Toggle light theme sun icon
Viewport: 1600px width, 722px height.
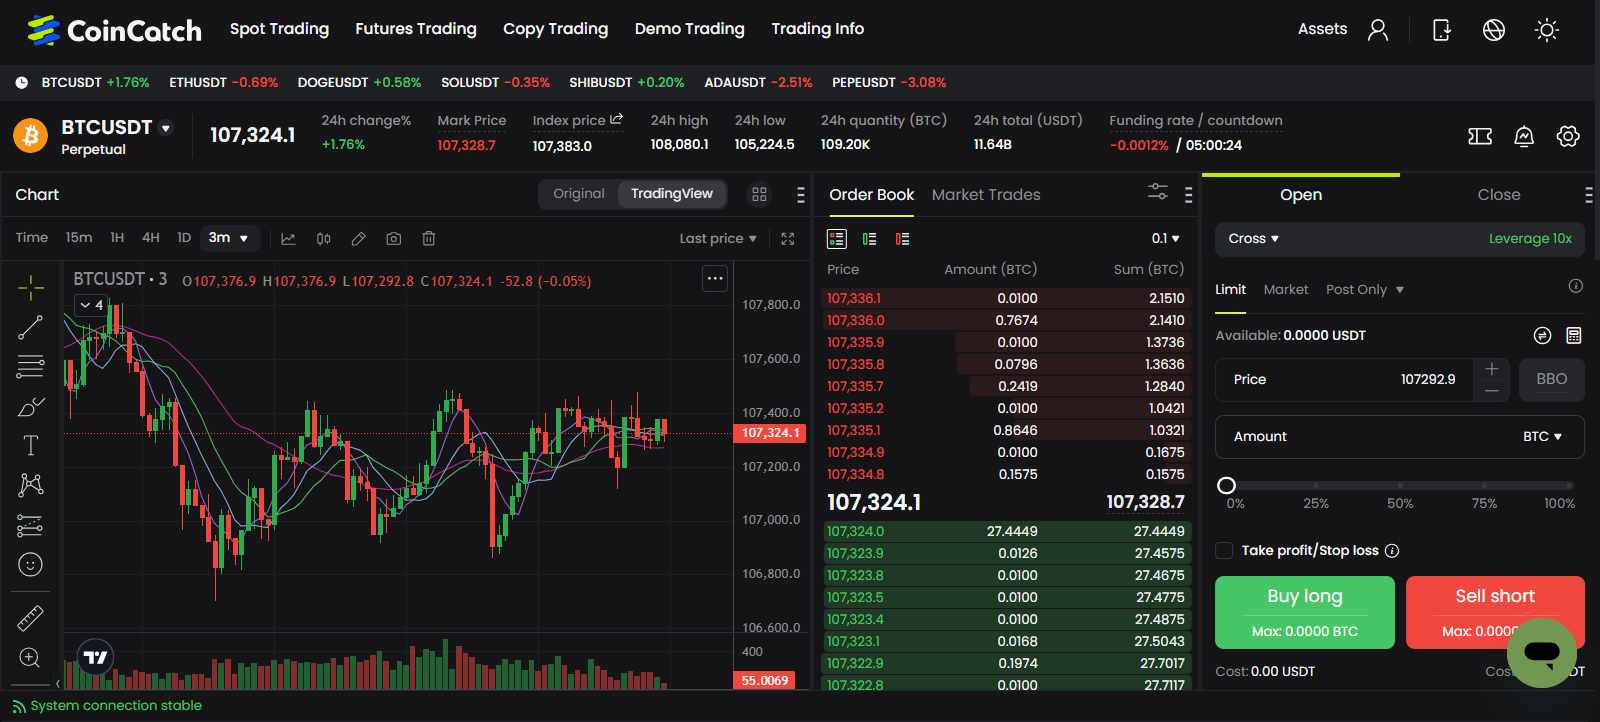coord(1547,30)
